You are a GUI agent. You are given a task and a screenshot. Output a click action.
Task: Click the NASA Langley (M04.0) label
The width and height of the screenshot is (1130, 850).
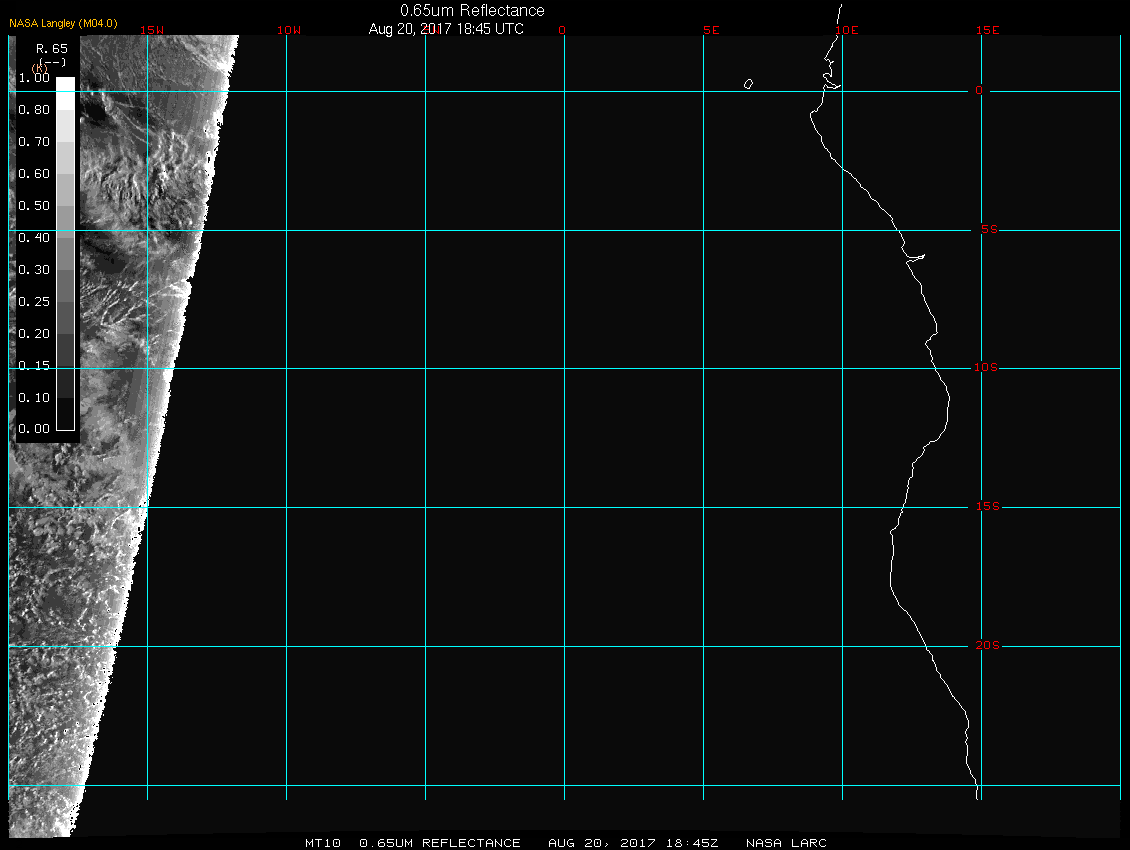coord(63,22)
